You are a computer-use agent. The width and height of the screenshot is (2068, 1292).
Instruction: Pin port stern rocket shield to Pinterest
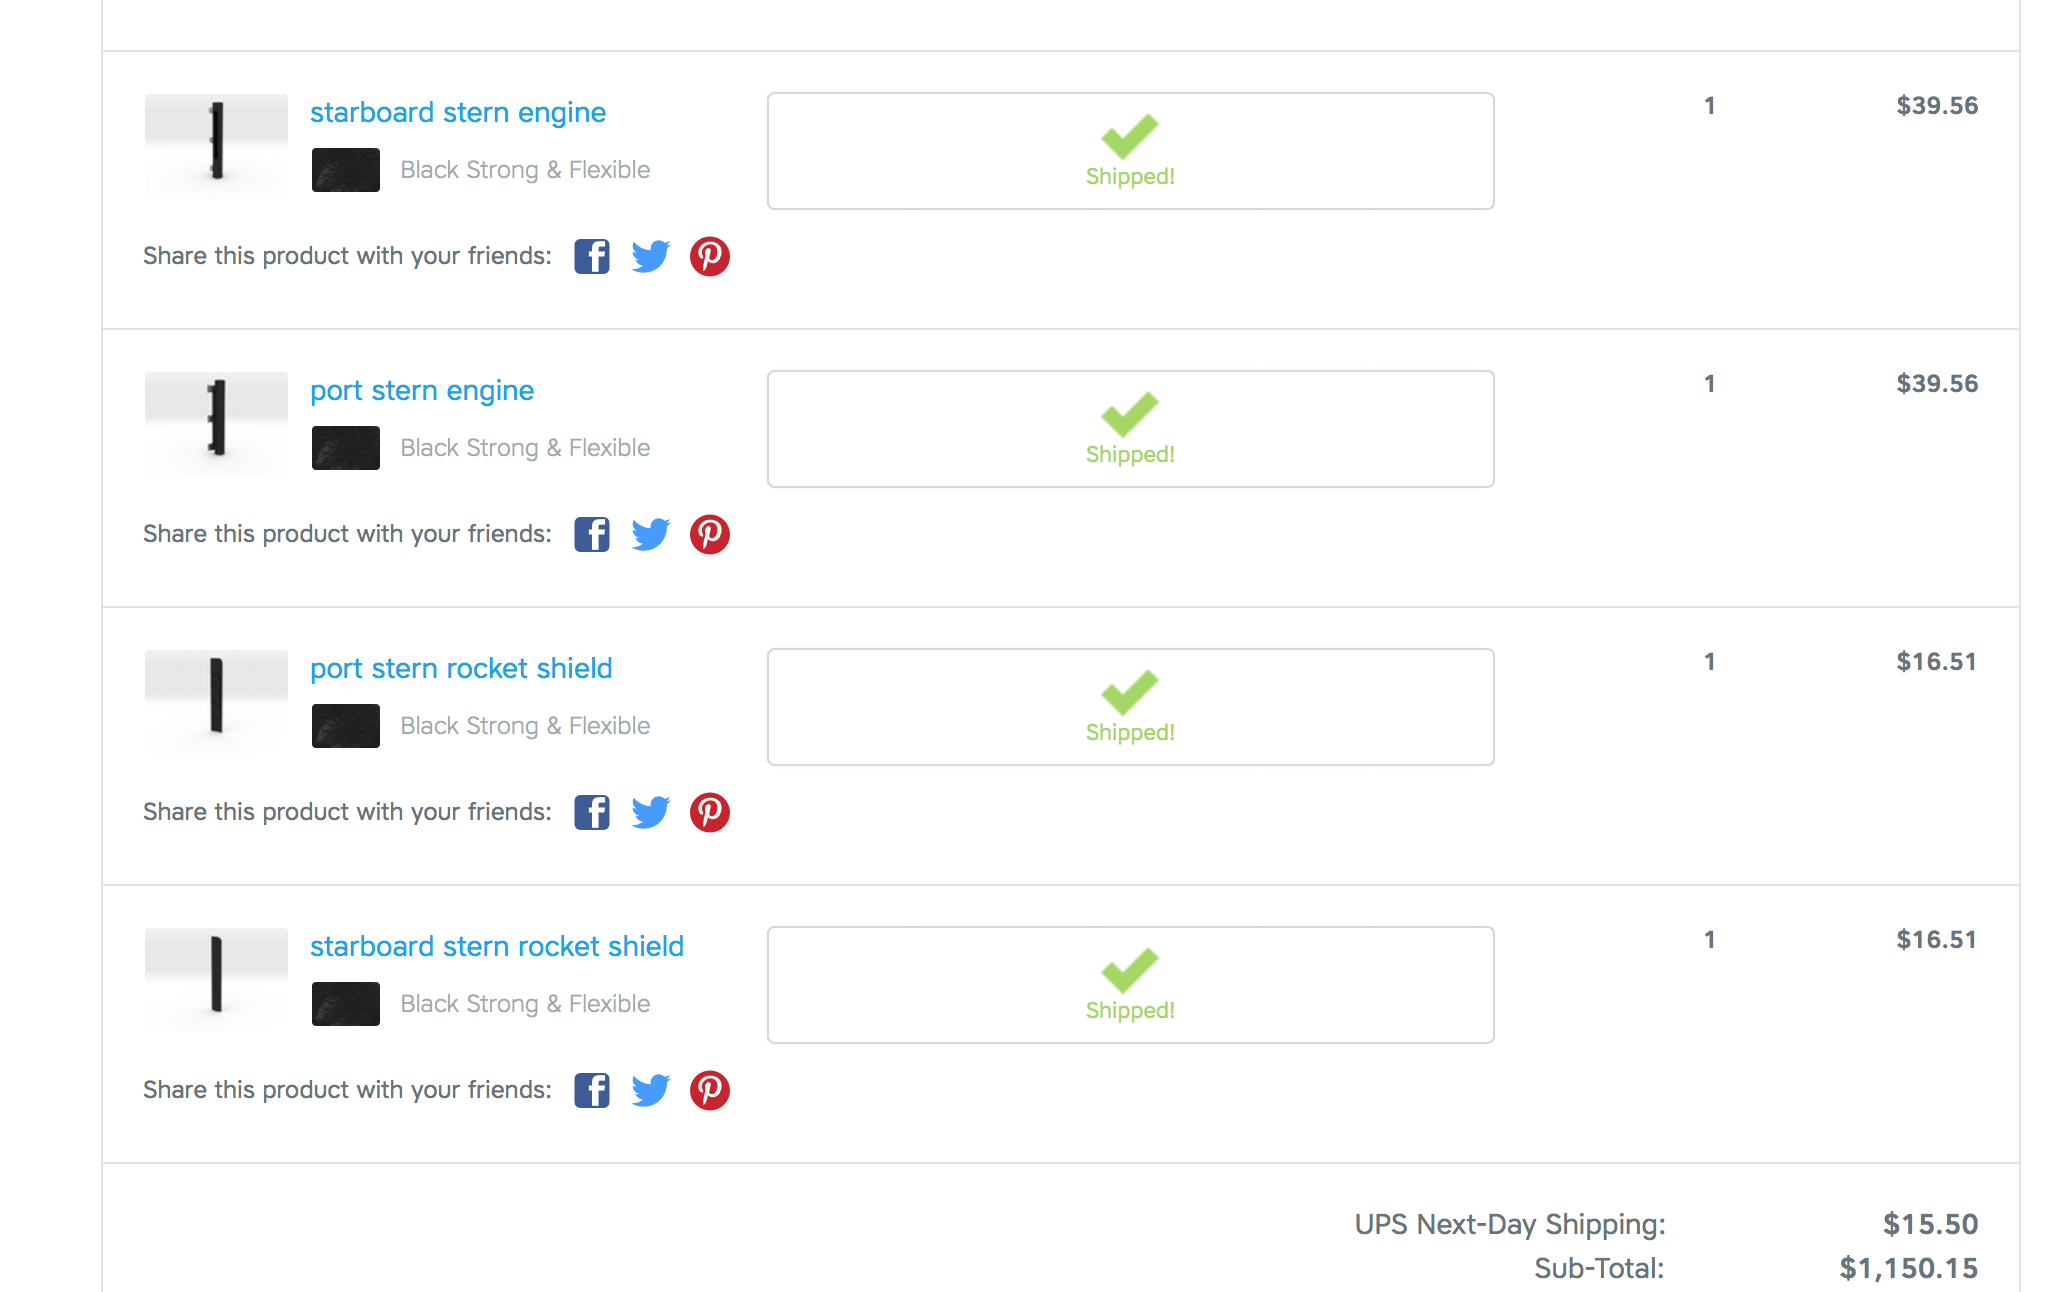pyautogui.click(x=710, y=813)
